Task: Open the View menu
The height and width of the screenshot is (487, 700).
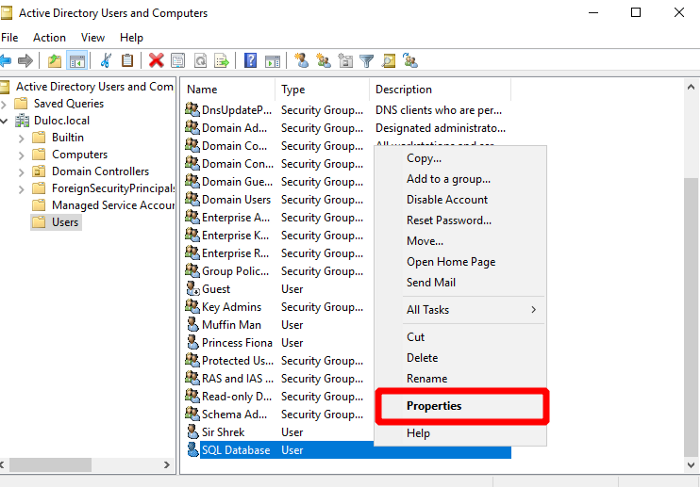Action: [x=92, y=37]
